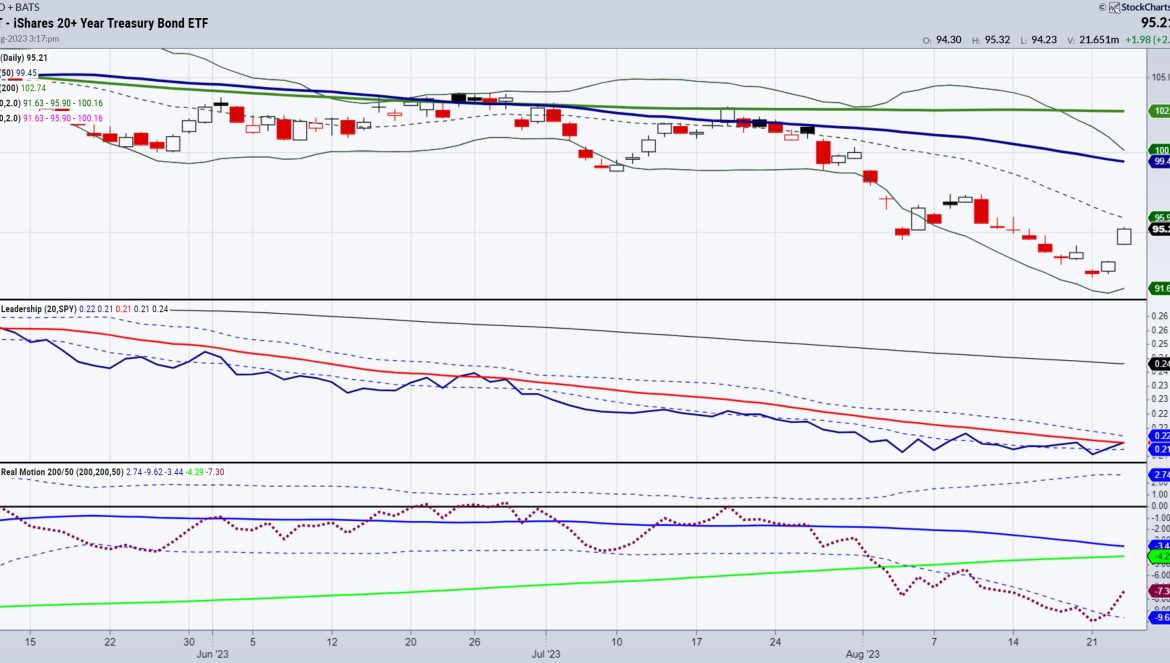Click the '22' date label on time axis
The height and width of the screenshot is (663, 1170).
(x=110, y=641)
